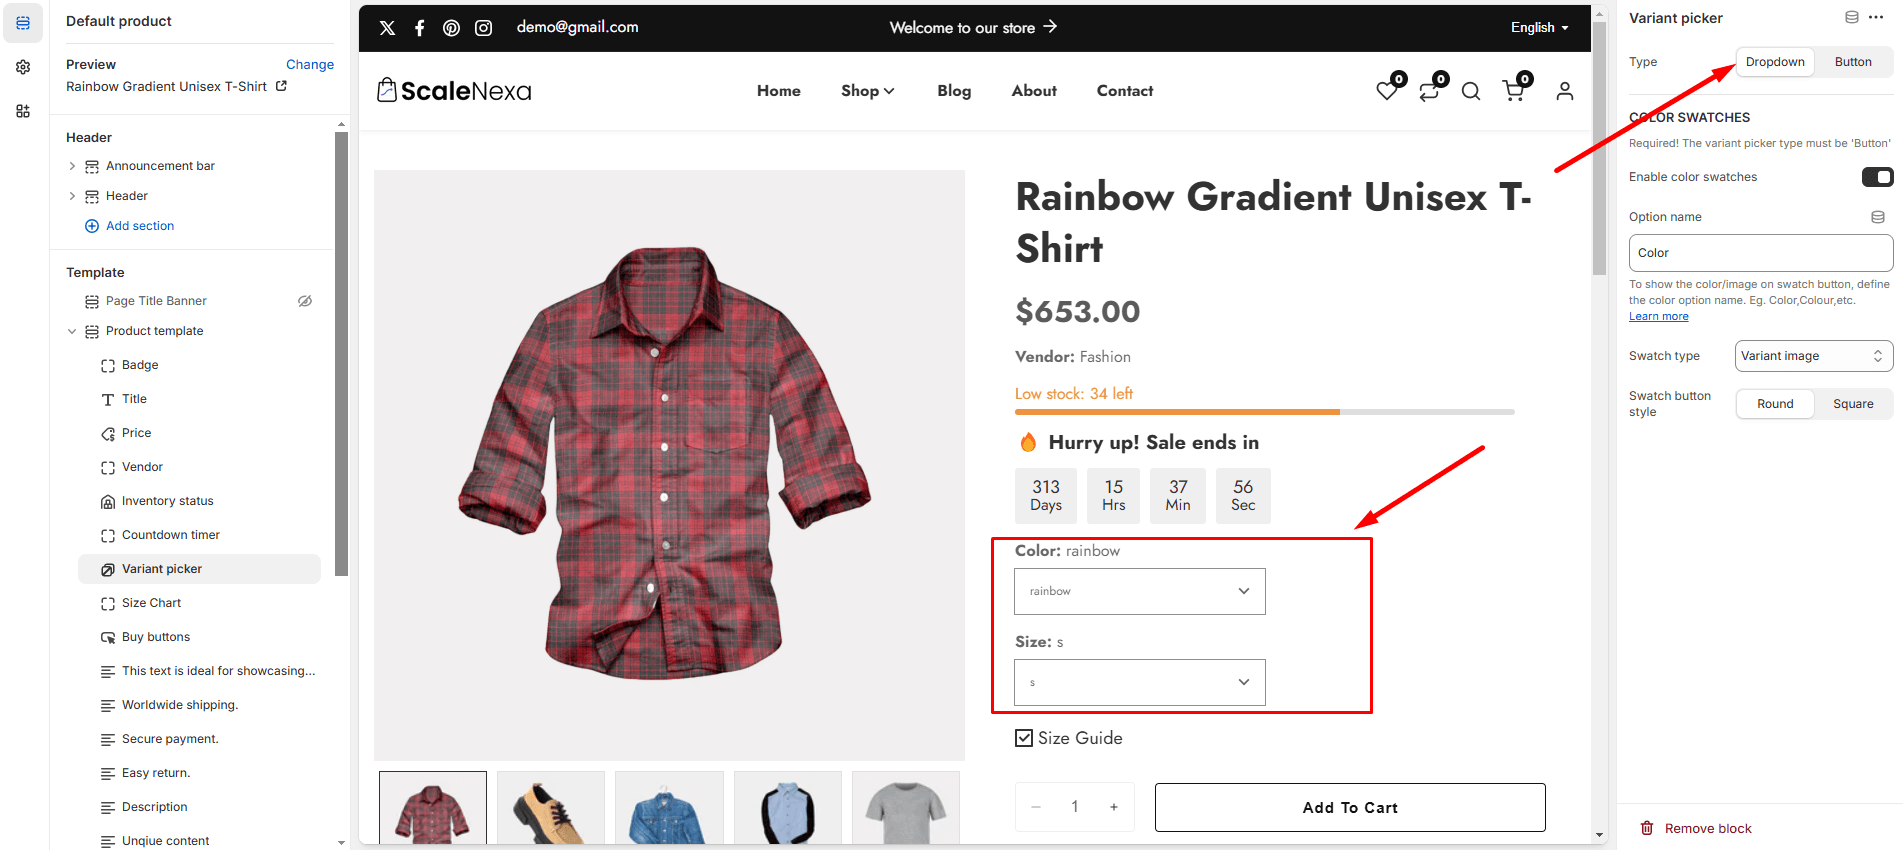This screenshot has width=1903, height=850.
Task: Click the Size Guide checkbox icon
Action: point(1024,738)
